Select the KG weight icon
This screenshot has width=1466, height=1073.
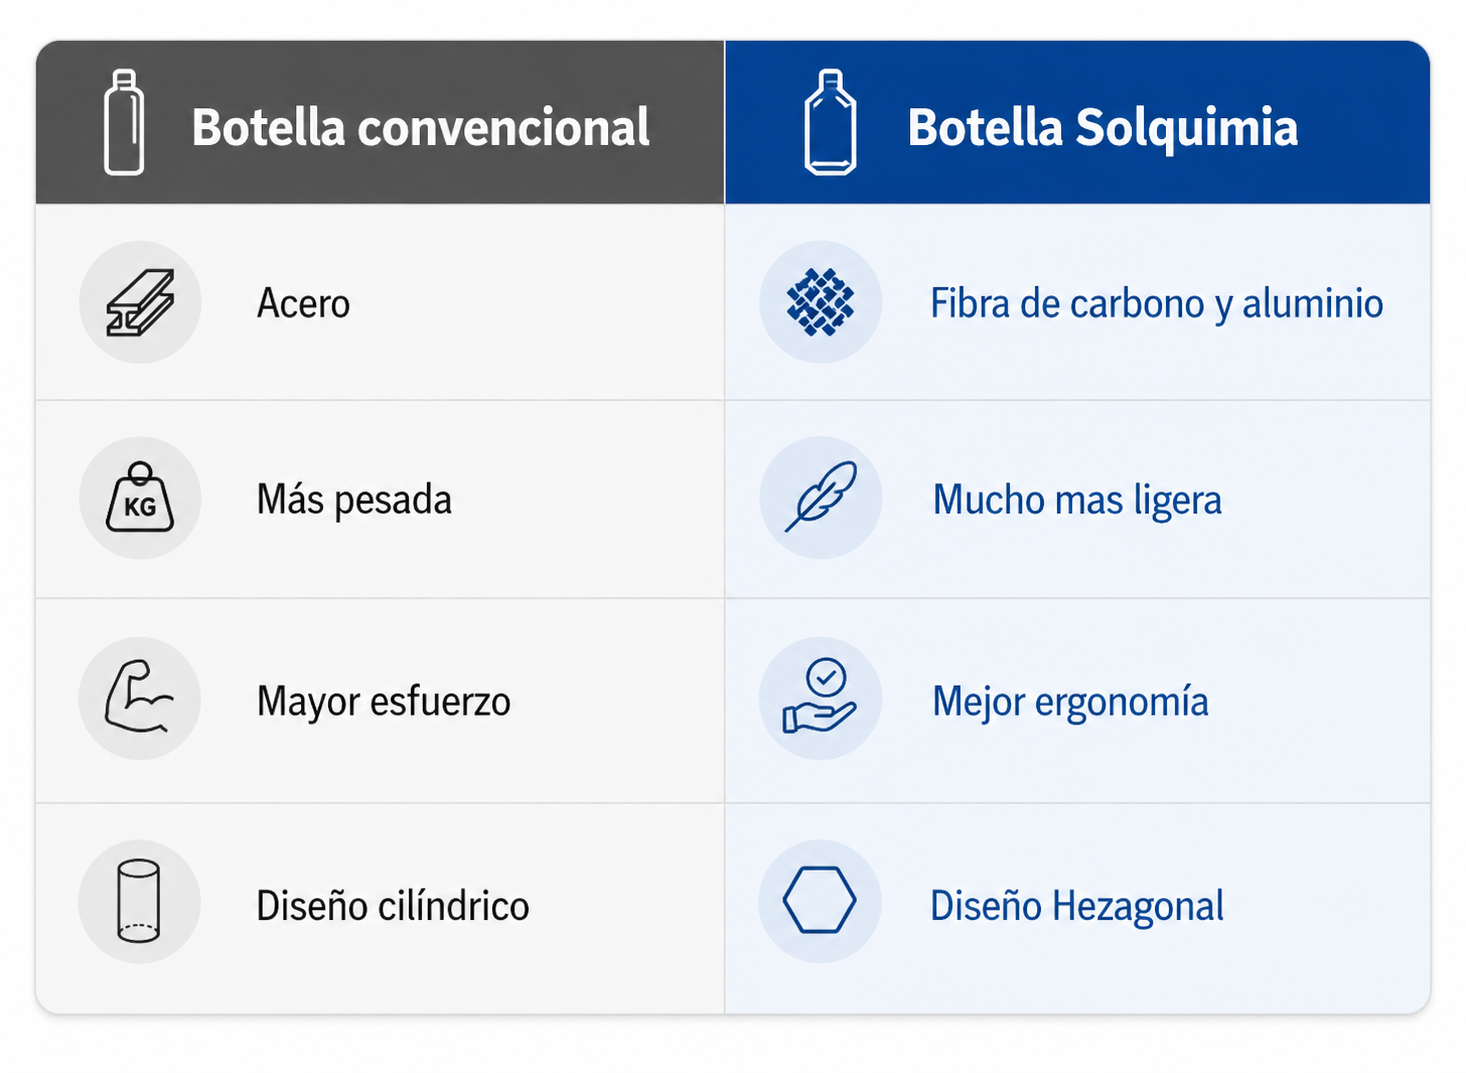(140, 497)
